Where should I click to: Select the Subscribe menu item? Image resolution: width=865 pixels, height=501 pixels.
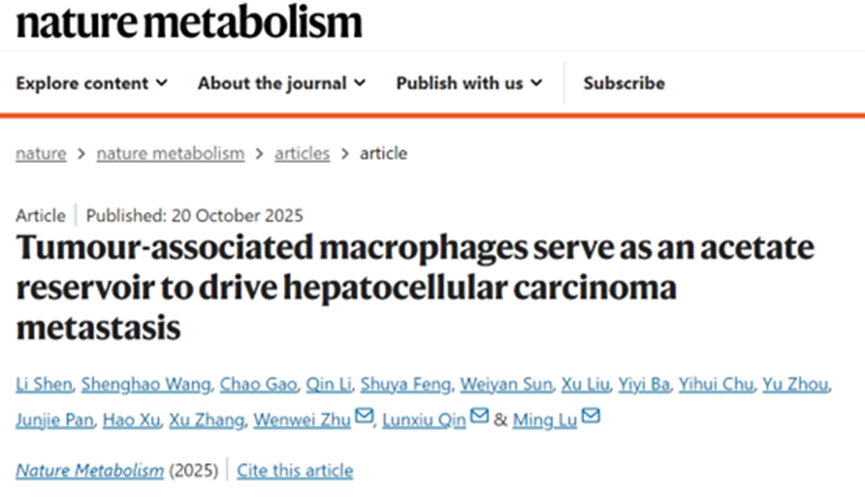tap(624, 83)
